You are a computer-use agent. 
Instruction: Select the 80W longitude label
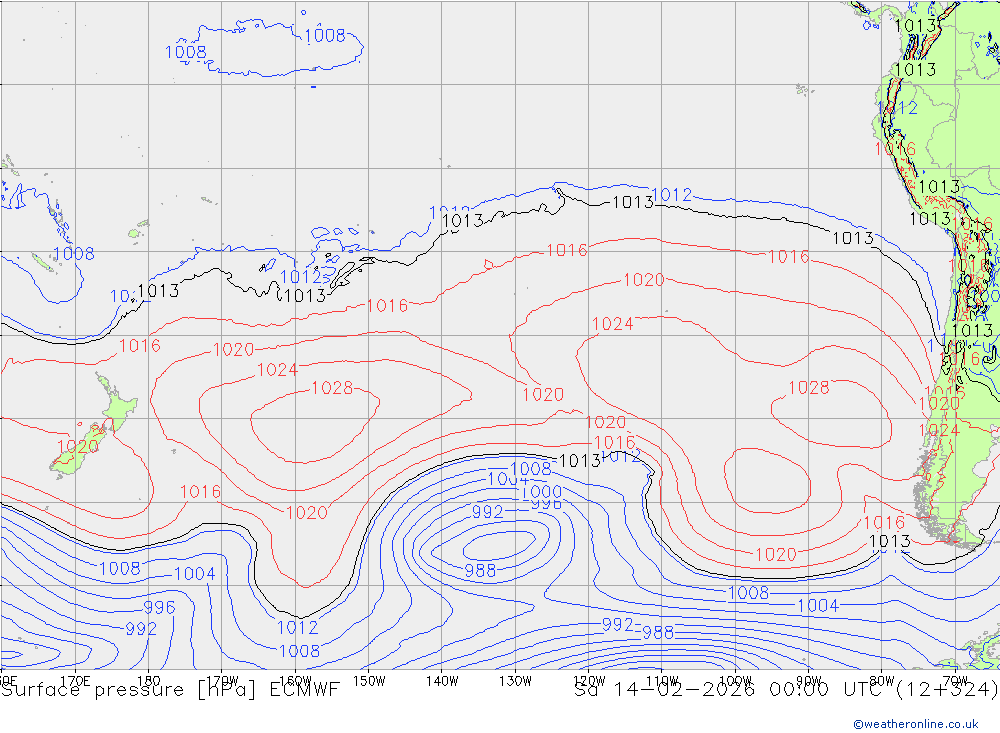[882, 681]
